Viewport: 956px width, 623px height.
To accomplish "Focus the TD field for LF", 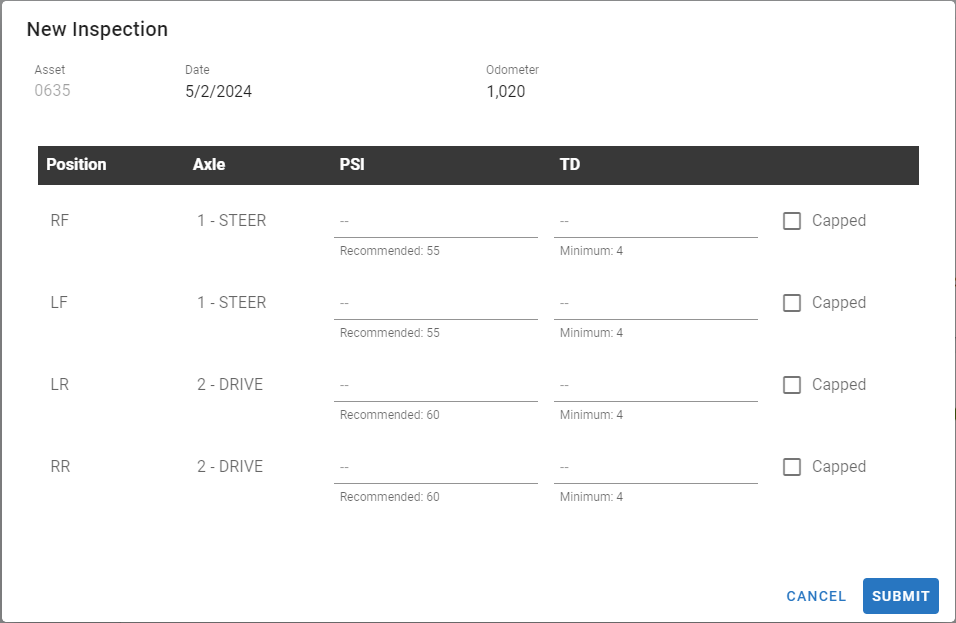I will click(x=655, y=303).
